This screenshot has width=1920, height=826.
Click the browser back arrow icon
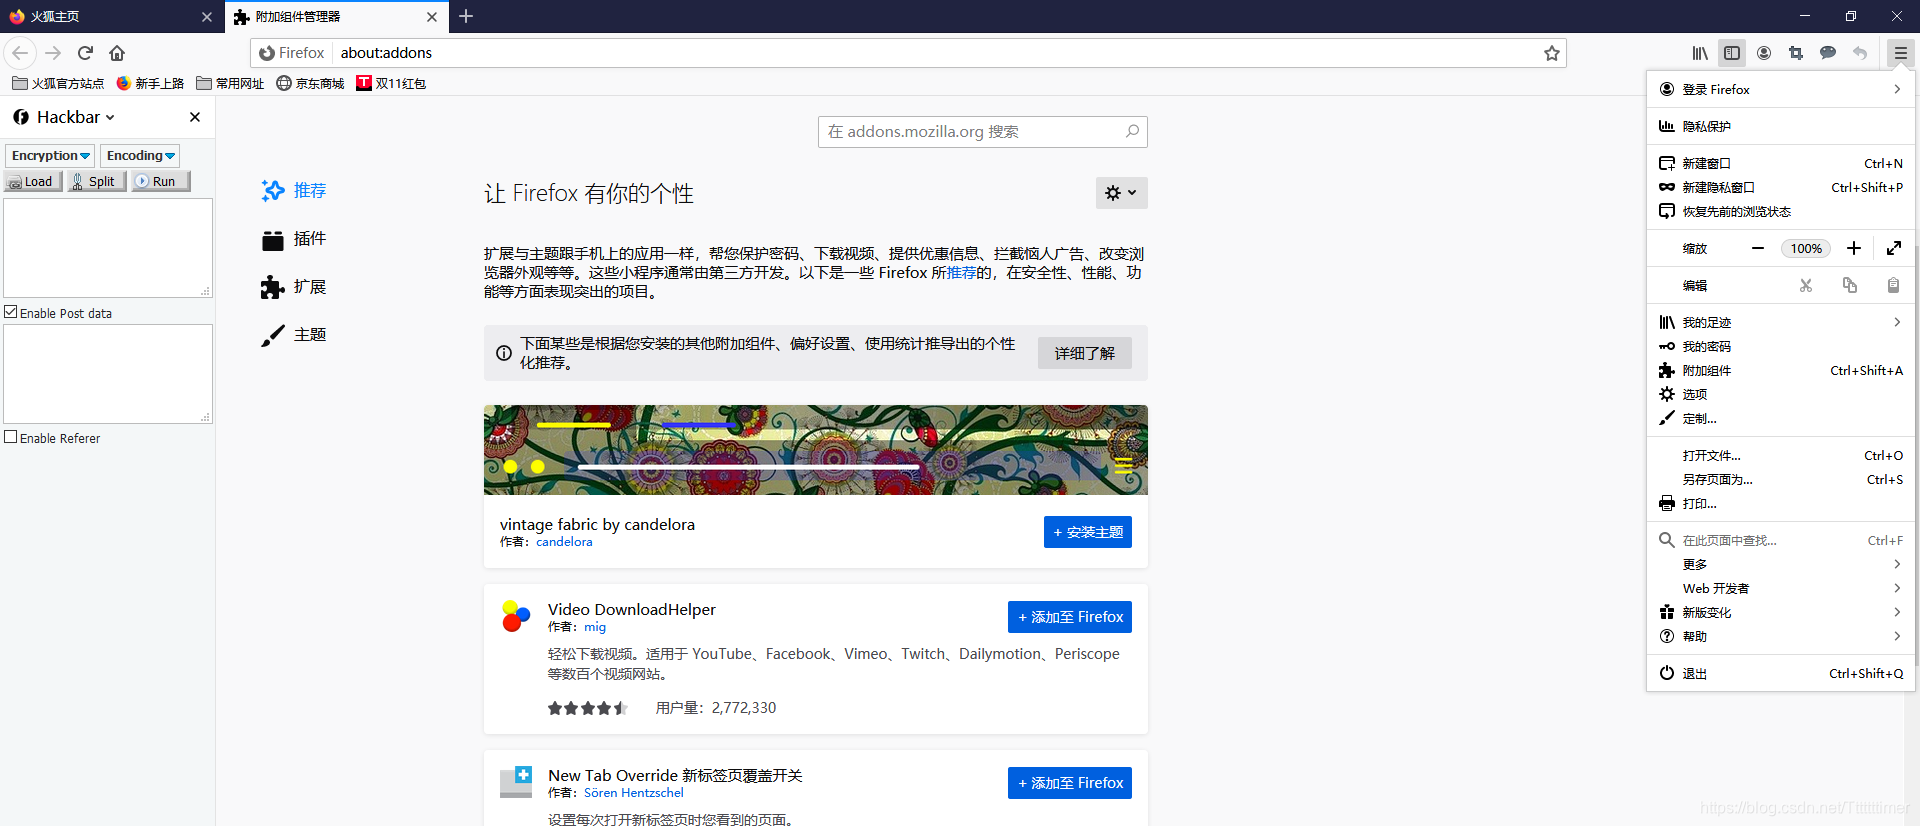[x=20, y=53]
